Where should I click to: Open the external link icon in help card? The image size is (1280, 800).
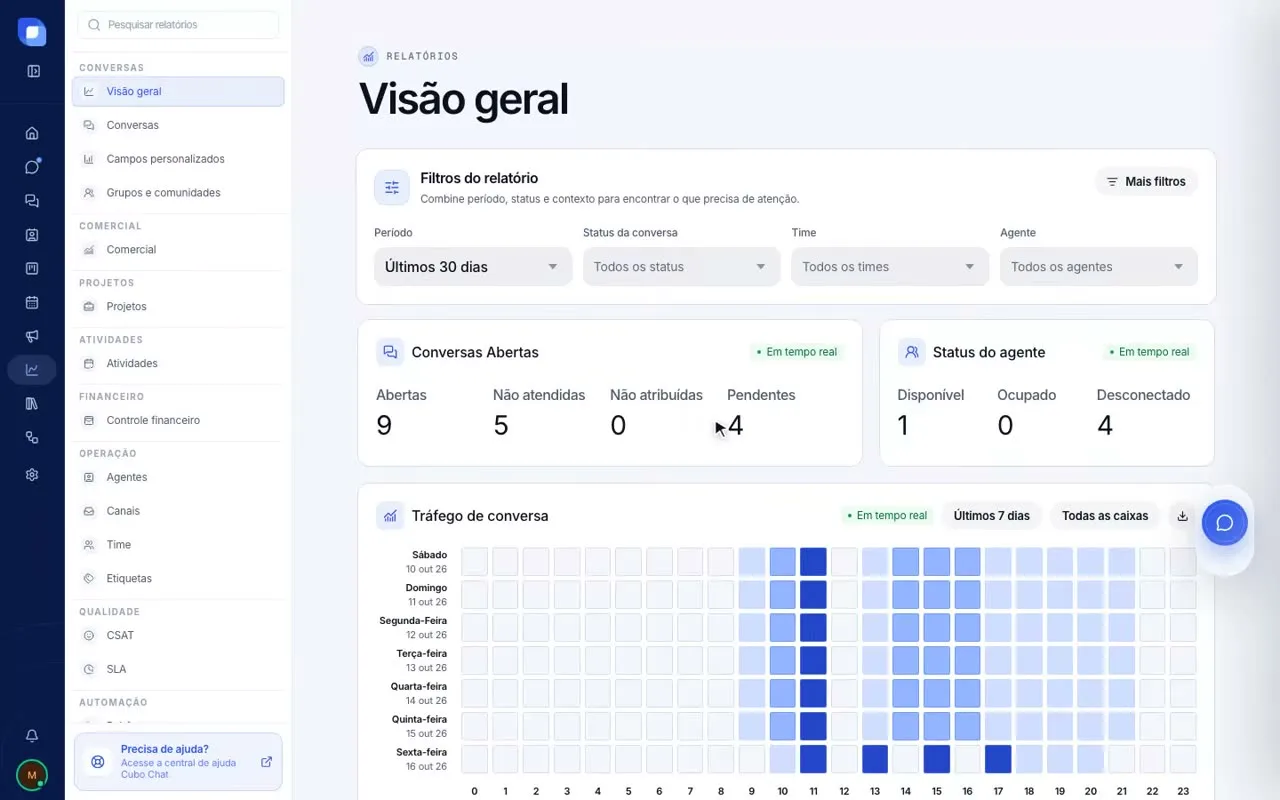[266, 762]
